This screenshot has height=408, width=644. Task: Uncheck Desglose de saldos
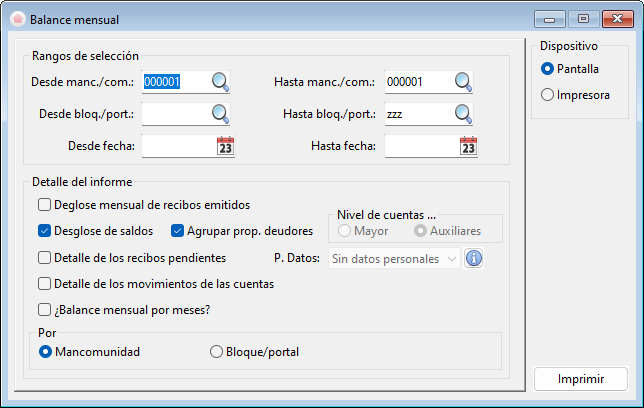(44, 231)
